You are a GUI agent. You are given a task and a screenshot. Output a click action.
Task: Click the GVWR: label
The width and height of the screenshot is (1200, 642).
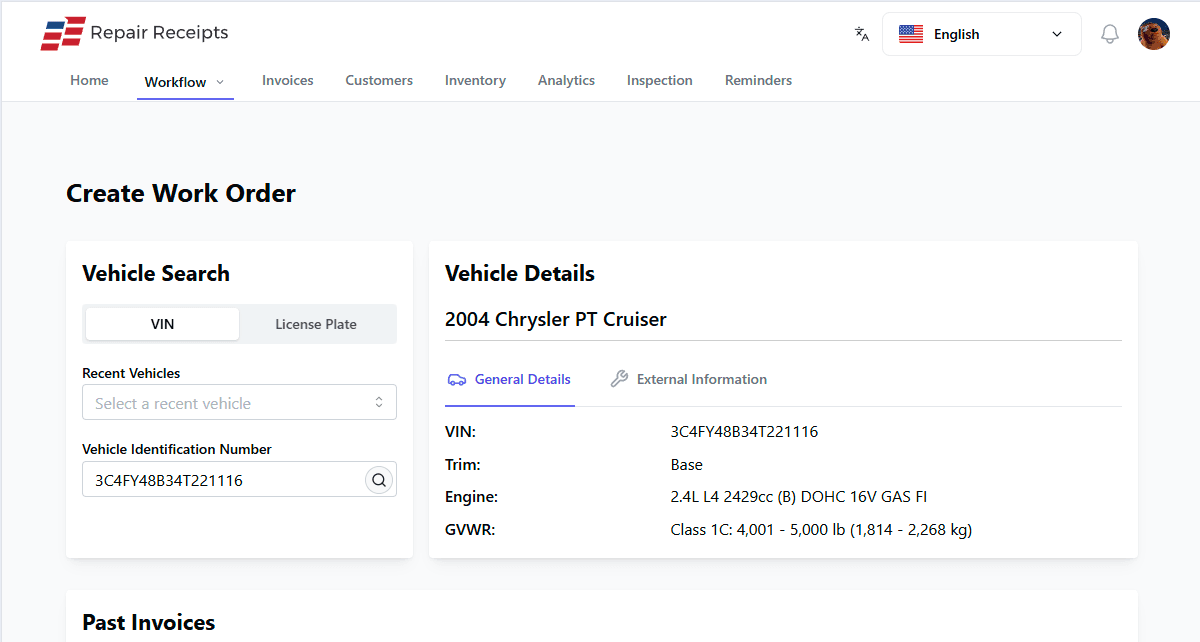pyautogui.click(x=470, y=529)
